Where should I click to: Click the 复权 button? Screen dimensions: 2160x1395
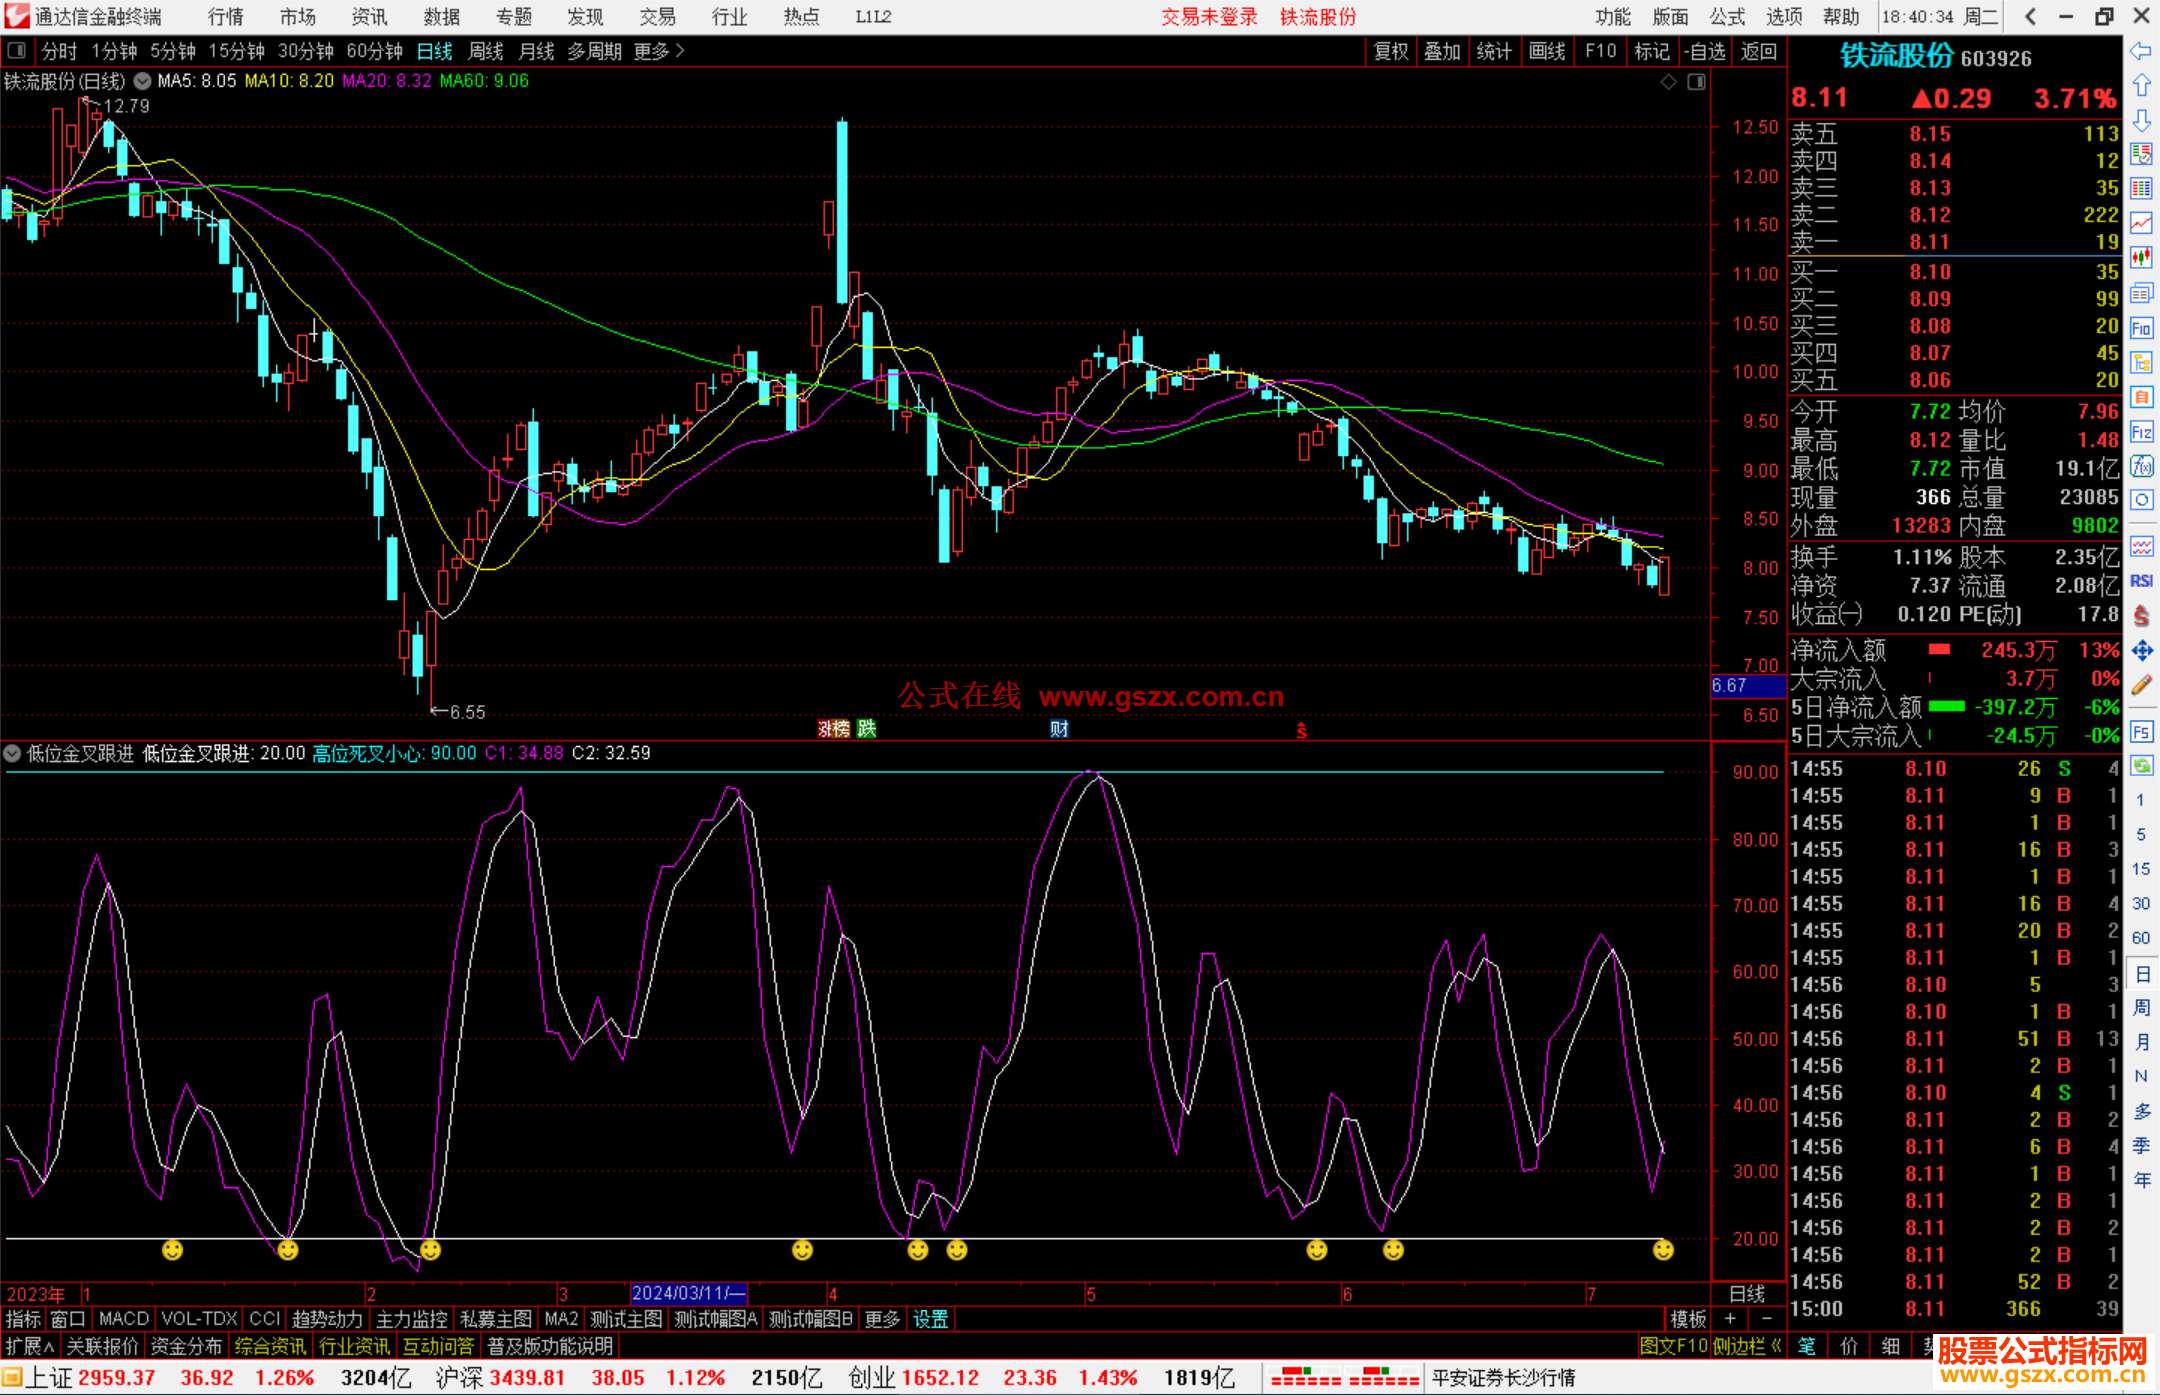(1391, 51)
